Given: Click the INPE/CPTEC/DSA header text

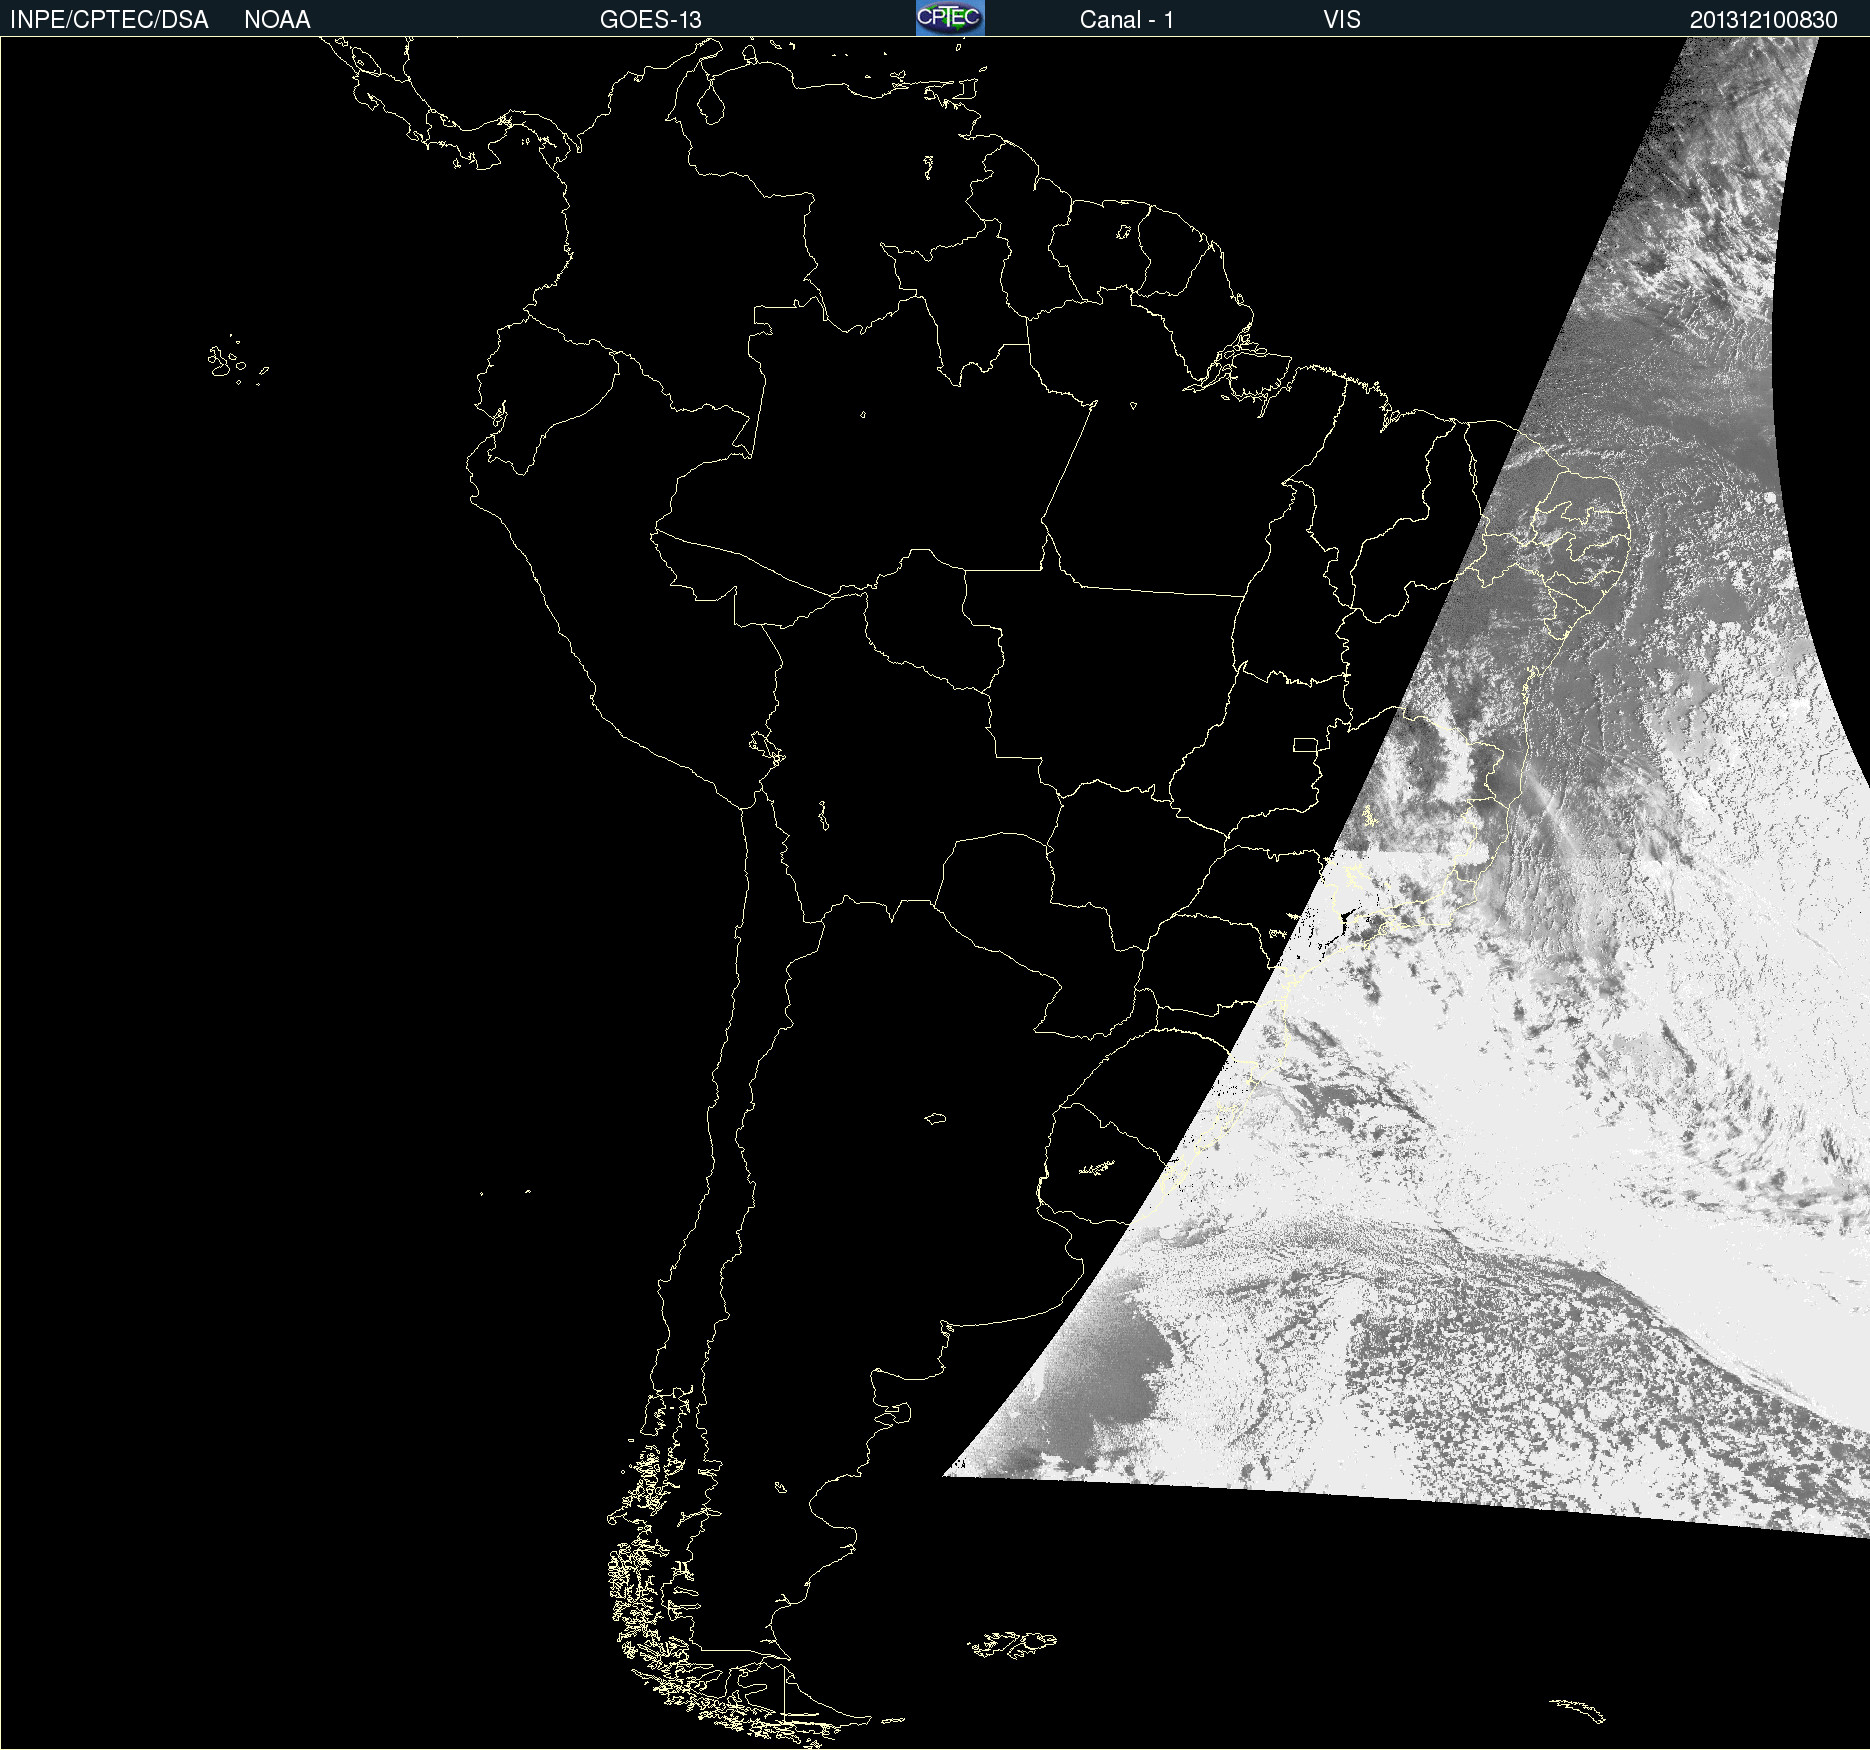Looking at the screenshot, I should click(109, 20).
